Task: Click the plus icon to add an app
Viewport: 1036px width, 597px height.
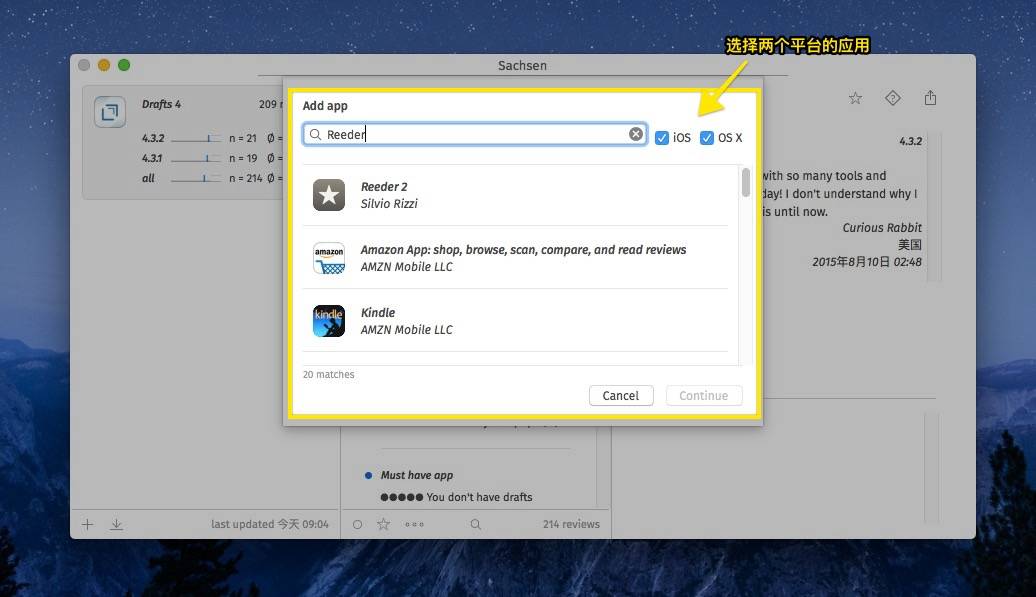Action: [87, 524]
